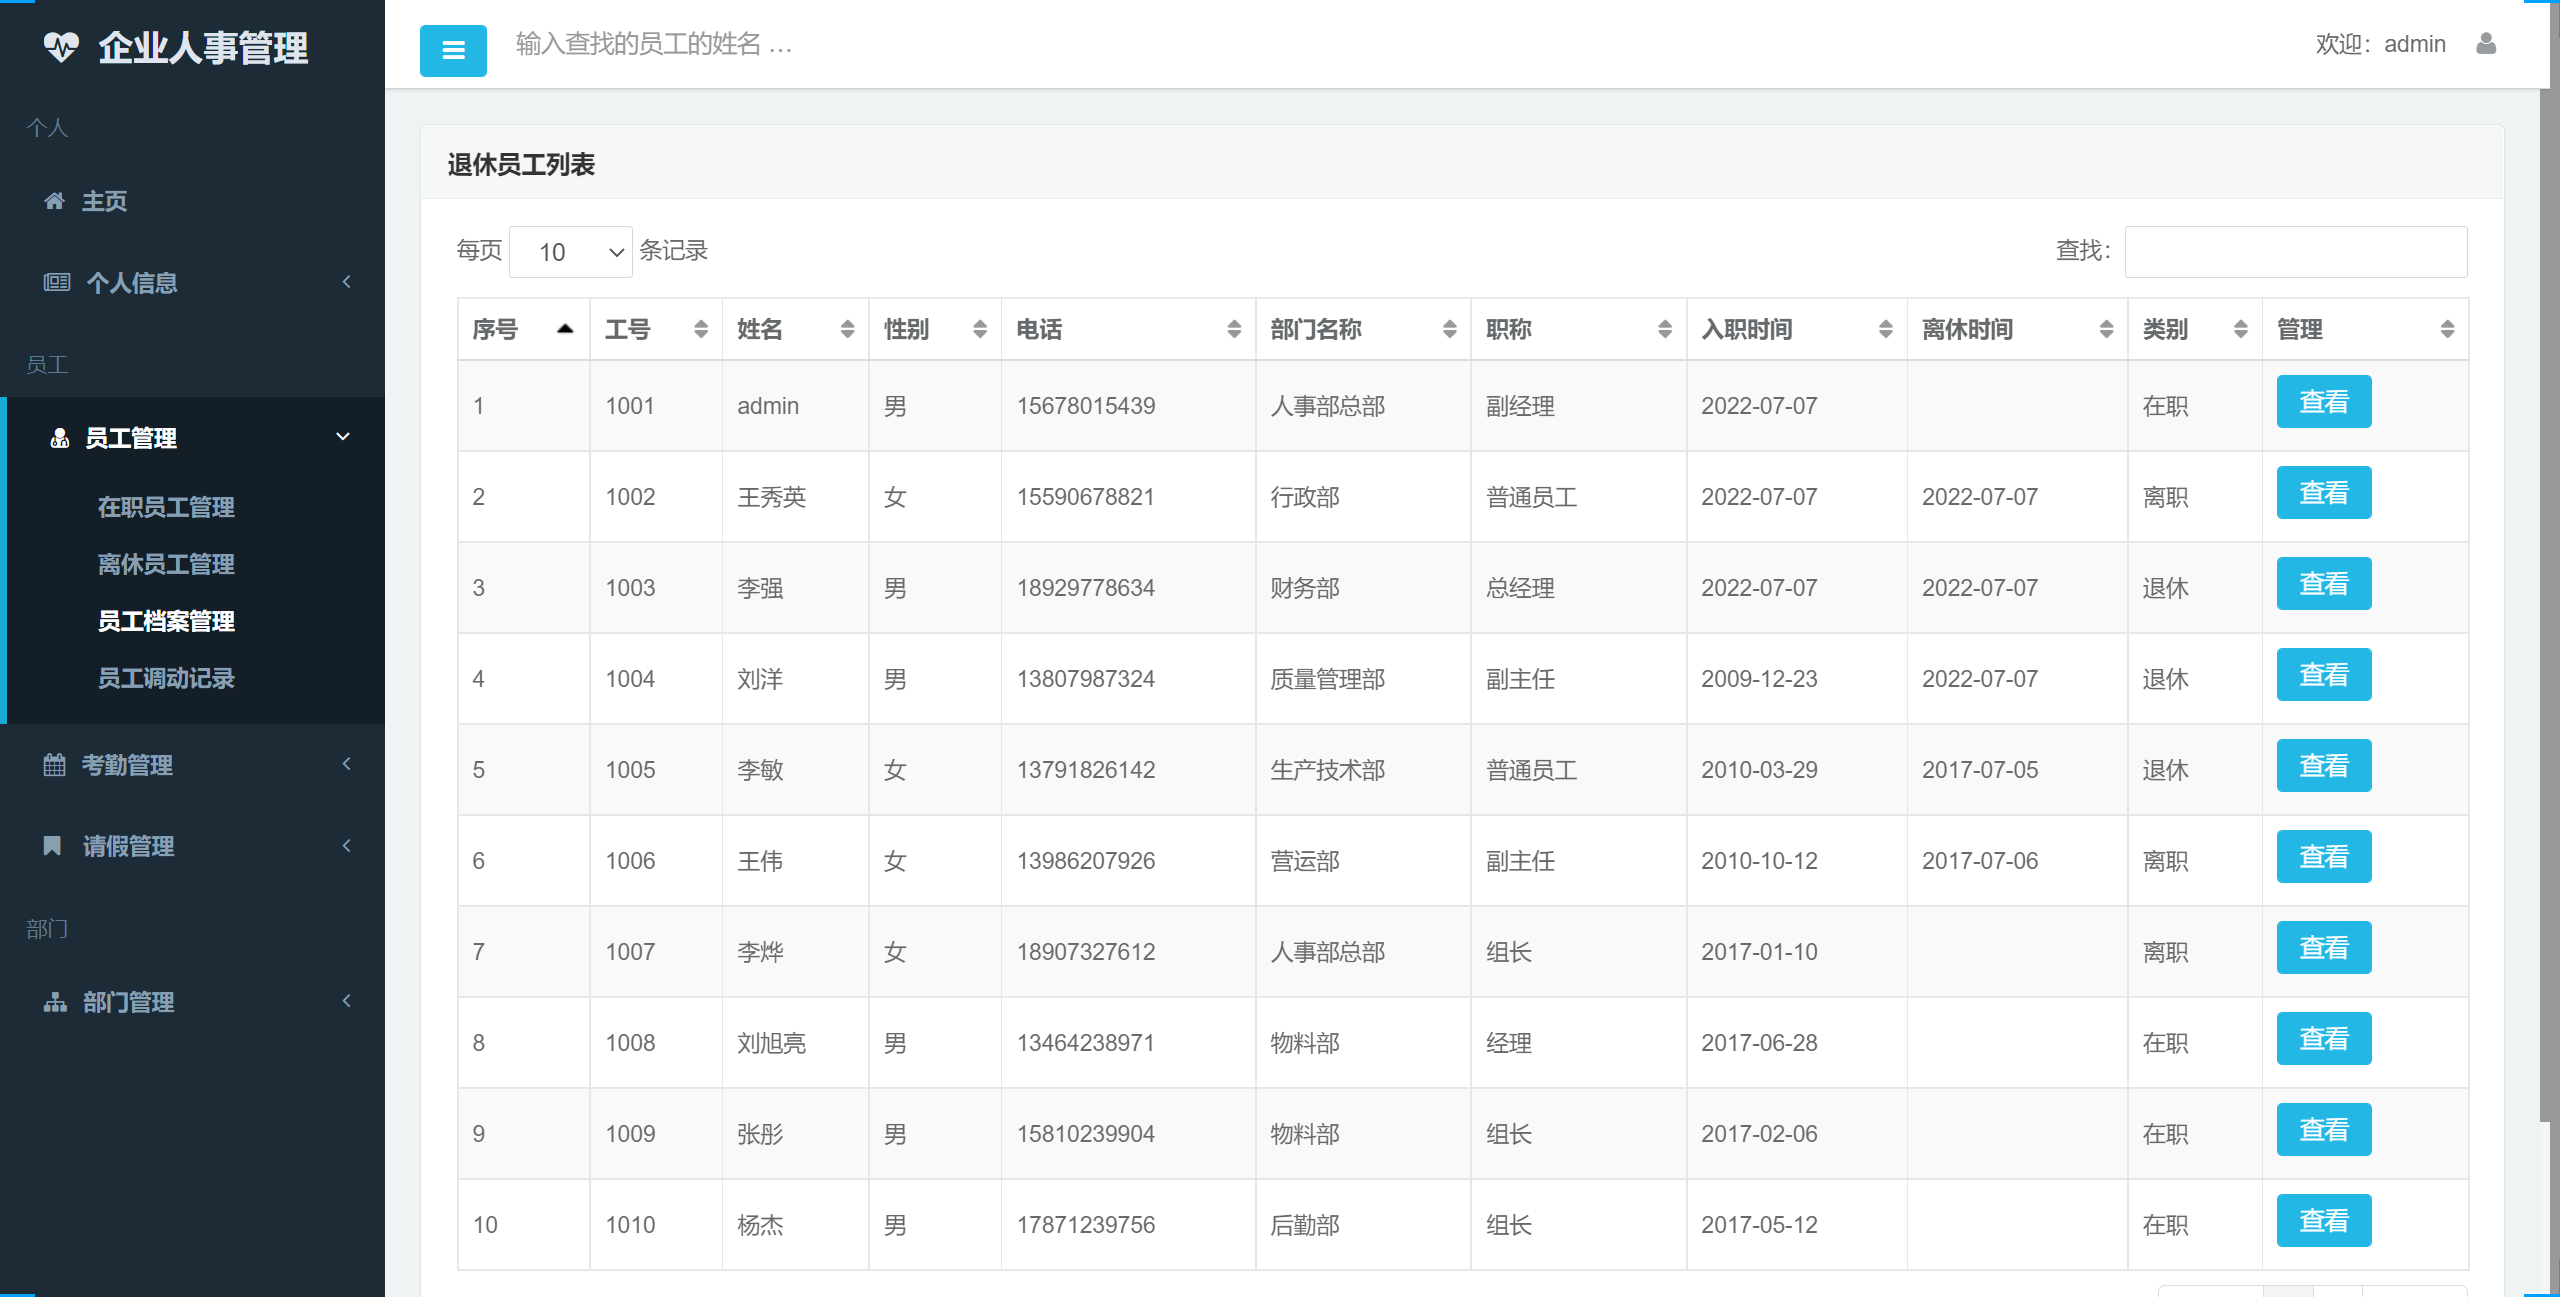Click the user avatar icon next to admin

click(2487, 44)
